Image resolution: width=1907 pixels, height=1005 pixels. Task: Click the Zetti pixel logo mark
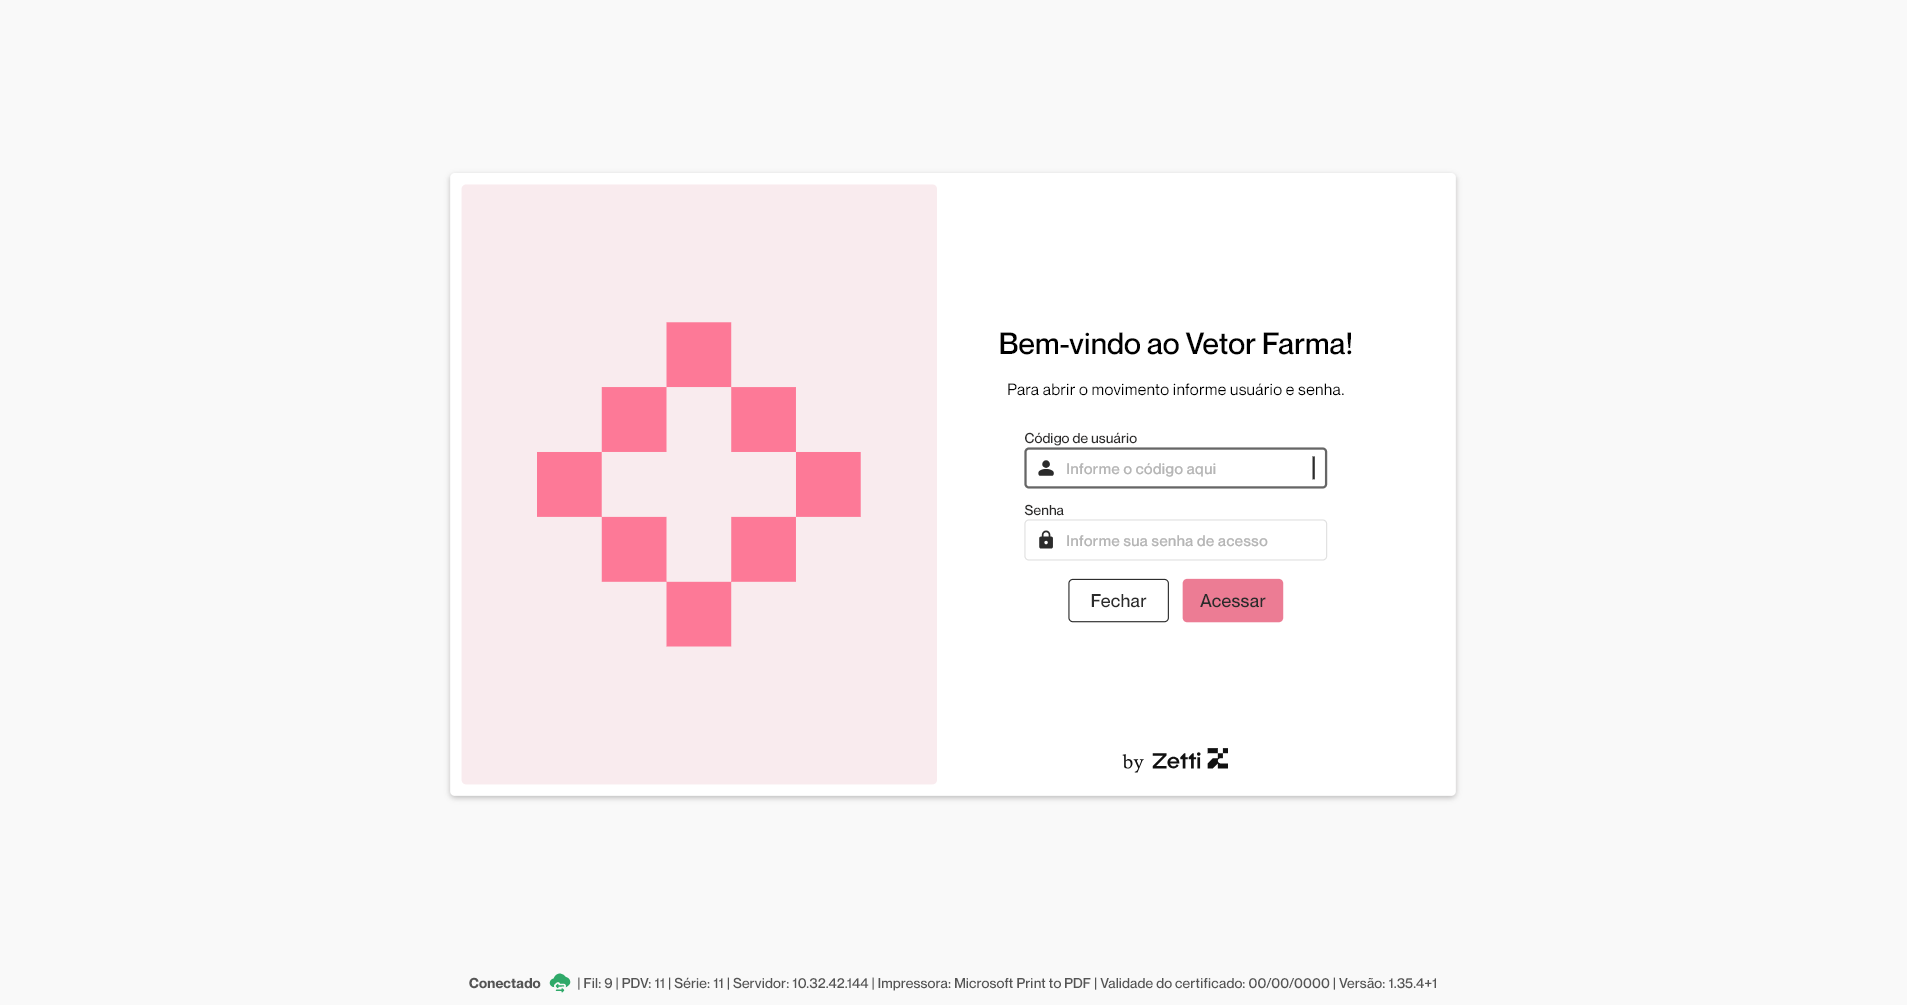[1218, 759]
